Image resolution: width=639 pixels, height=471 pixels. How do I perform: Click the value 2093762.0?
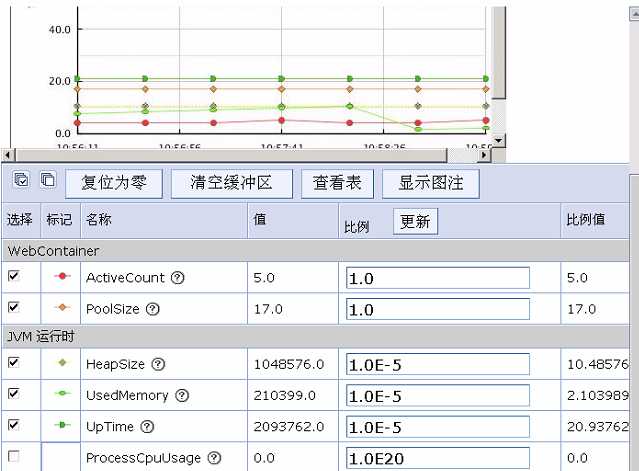click(x=289, y=427)
